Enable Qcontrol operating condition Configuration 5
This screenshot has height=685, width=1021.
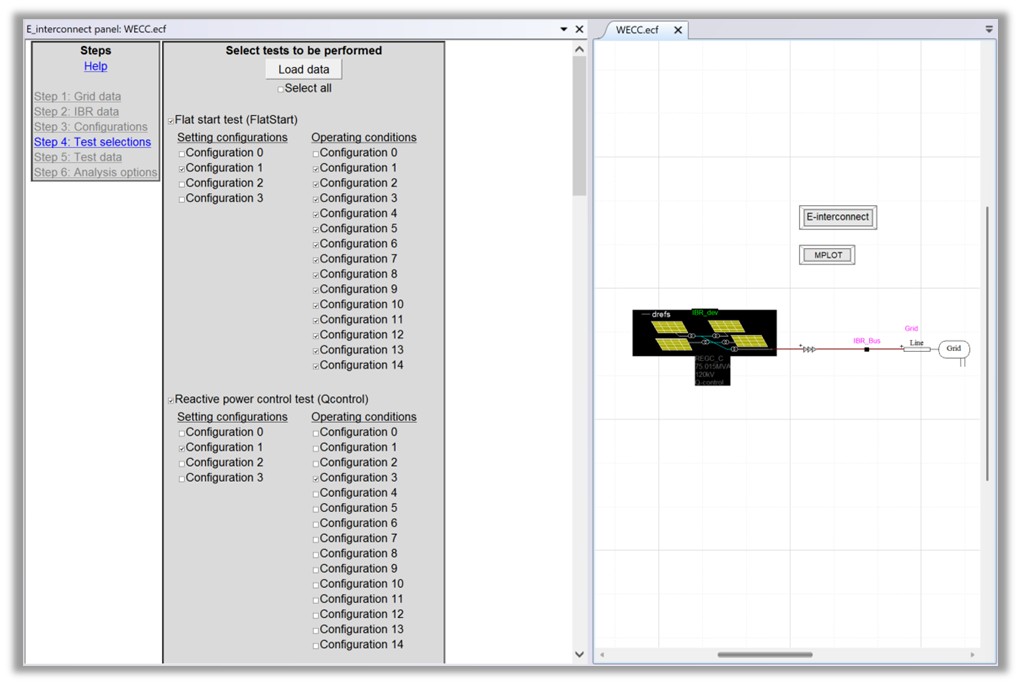point(316,509)
